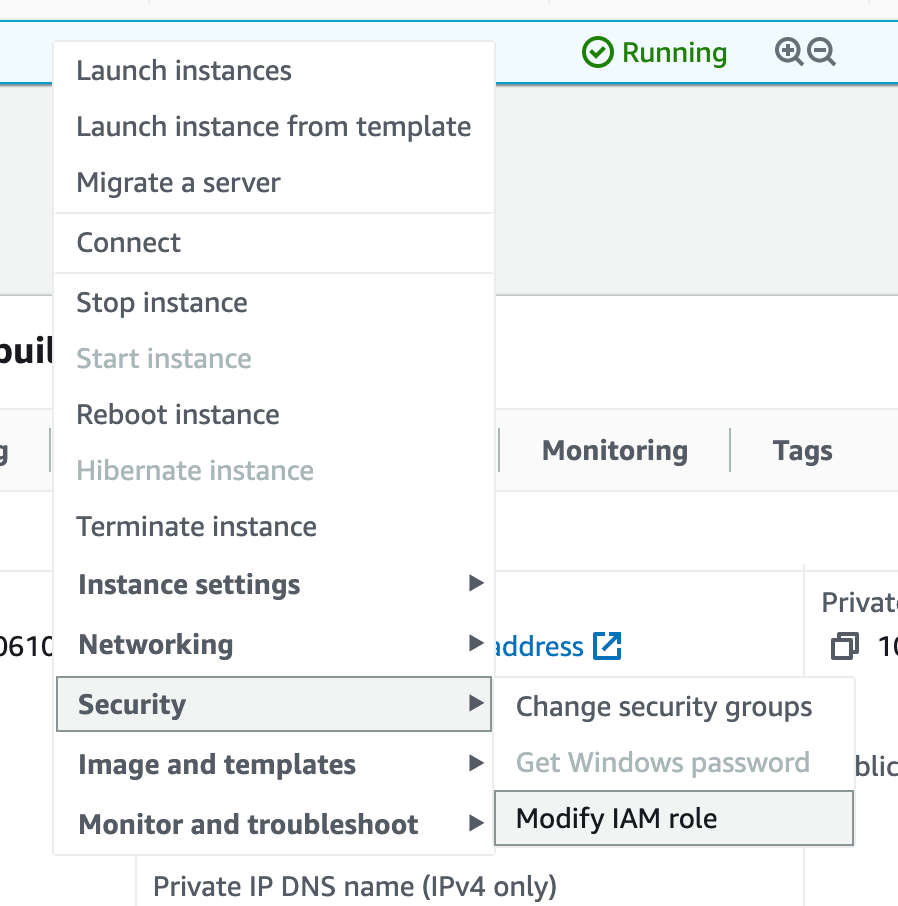Open Monitor and troubleshoot submenu
This screenshot has width=898, height=906.
pos(274,823)
